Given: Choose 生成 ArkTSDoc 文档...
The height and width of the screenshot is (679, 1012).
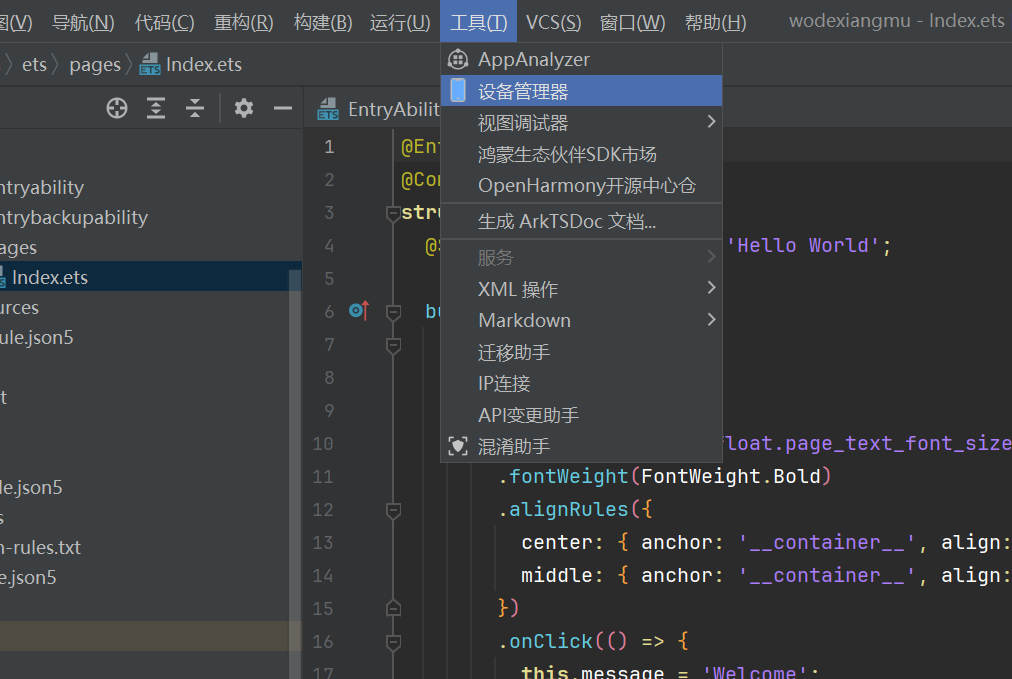Looking at the screenshot, I should pyautogui.click(x=581, y=221).
